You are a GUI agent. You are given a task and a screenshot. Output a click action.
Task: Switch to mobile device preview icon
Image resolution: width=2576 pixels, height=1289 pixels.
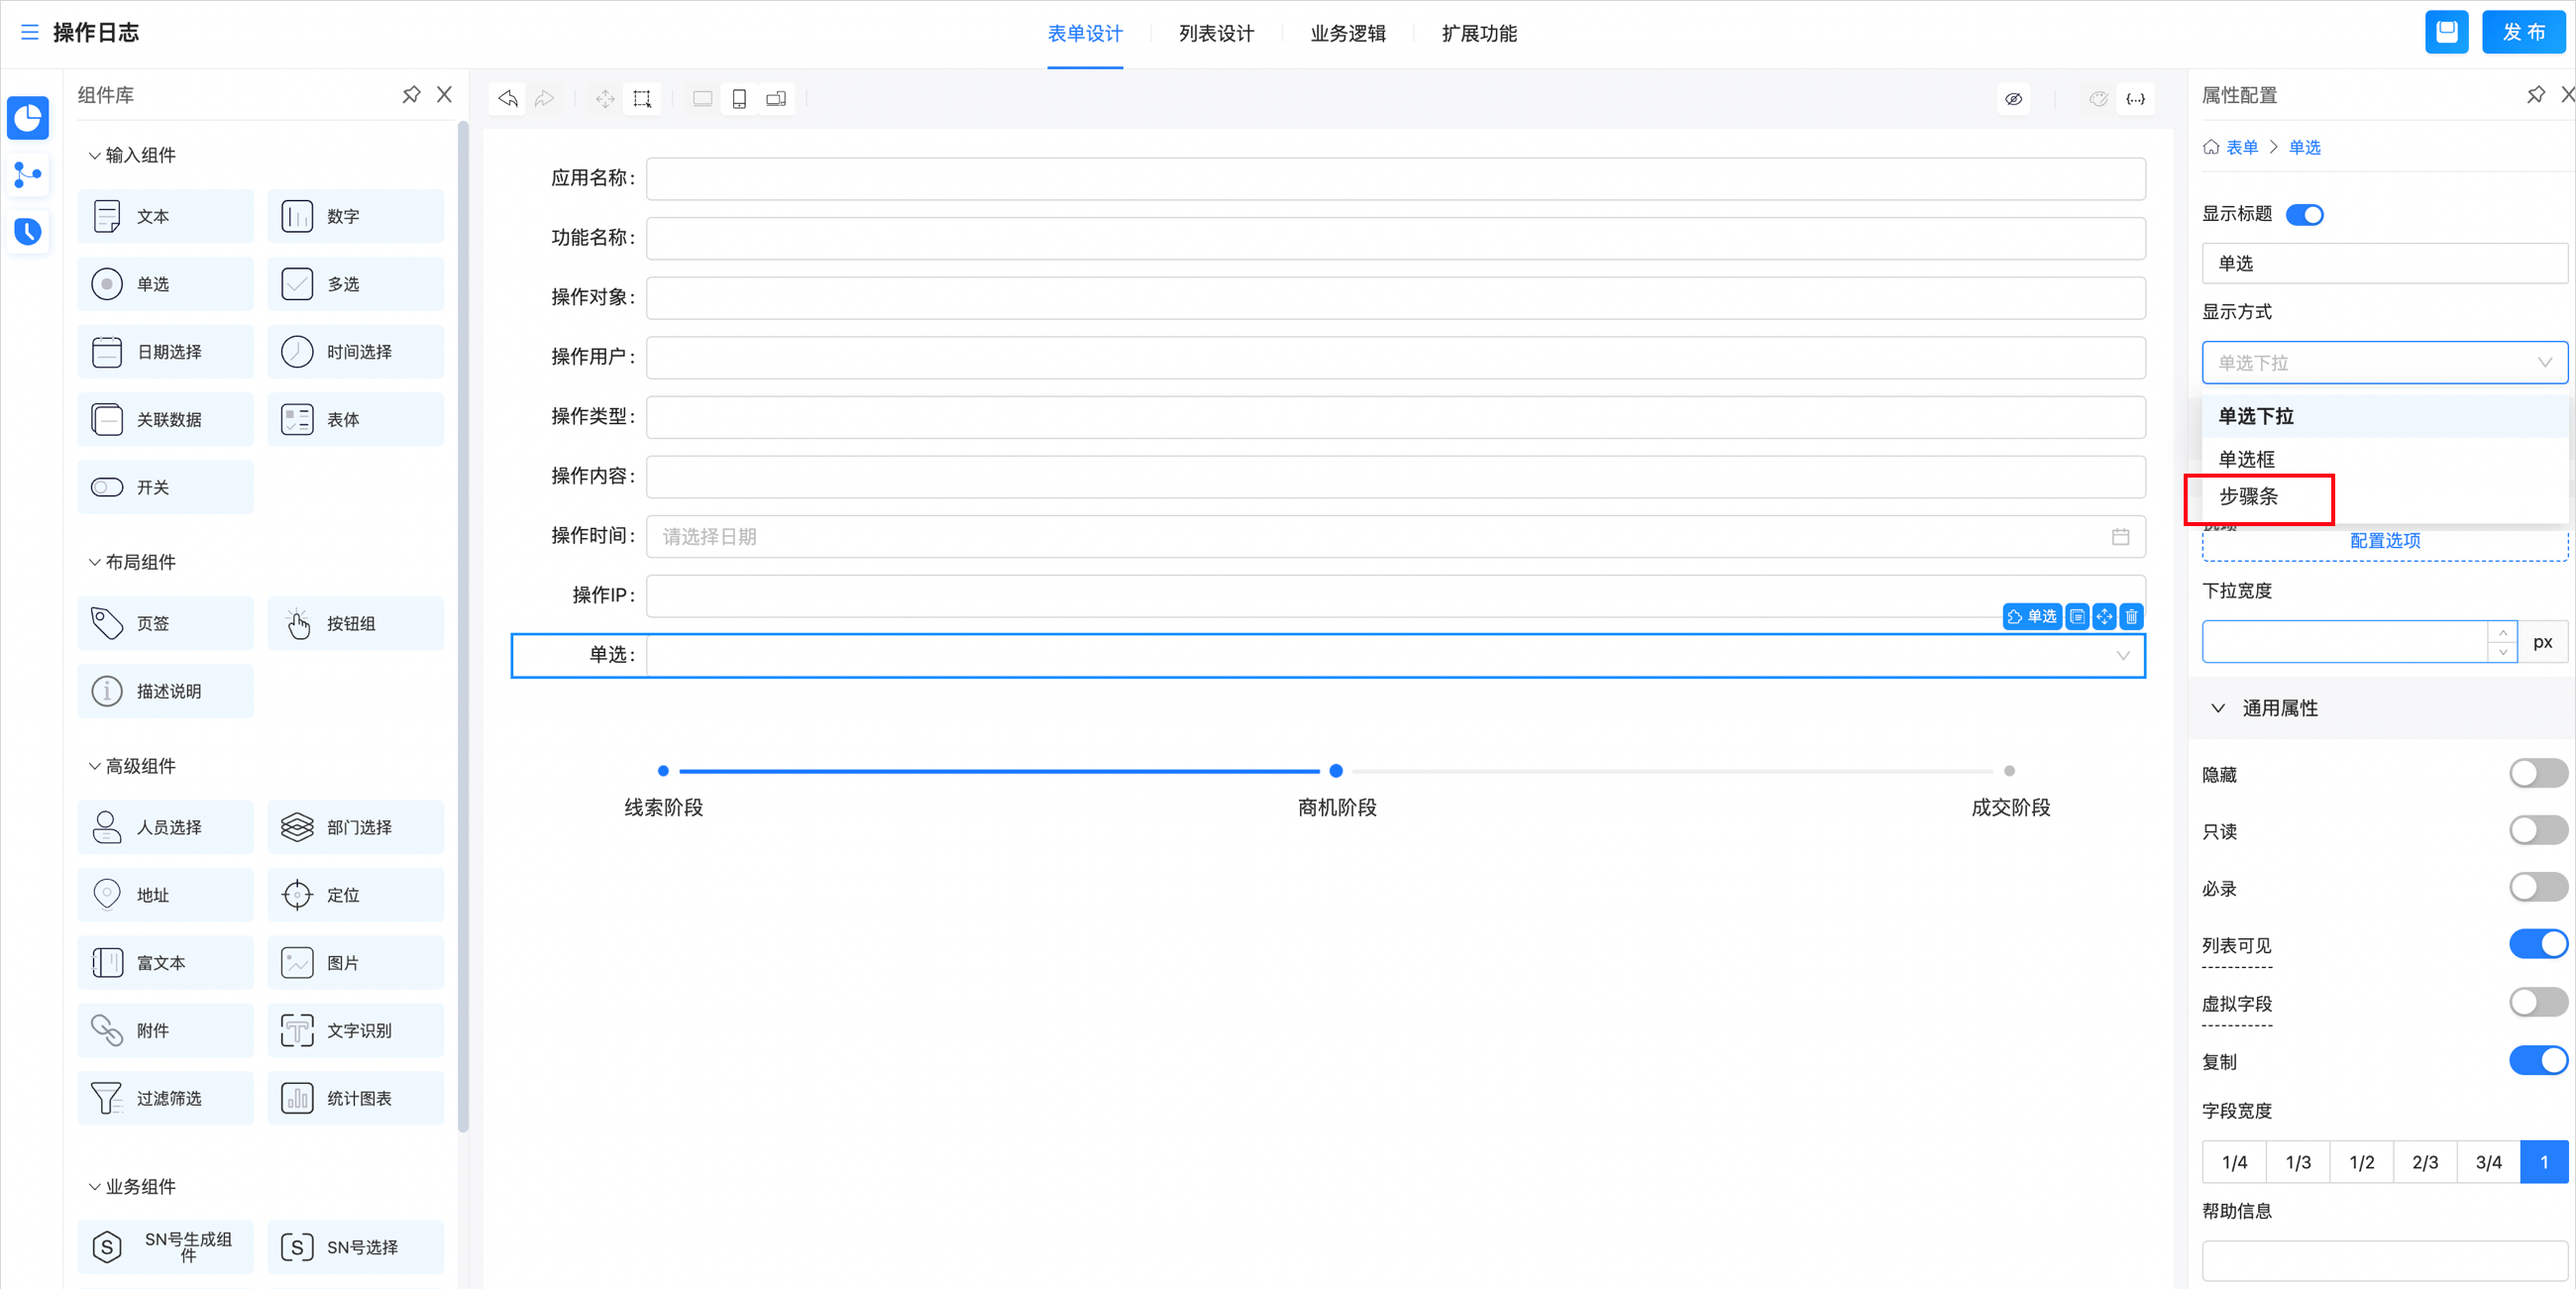coord(739,98)
